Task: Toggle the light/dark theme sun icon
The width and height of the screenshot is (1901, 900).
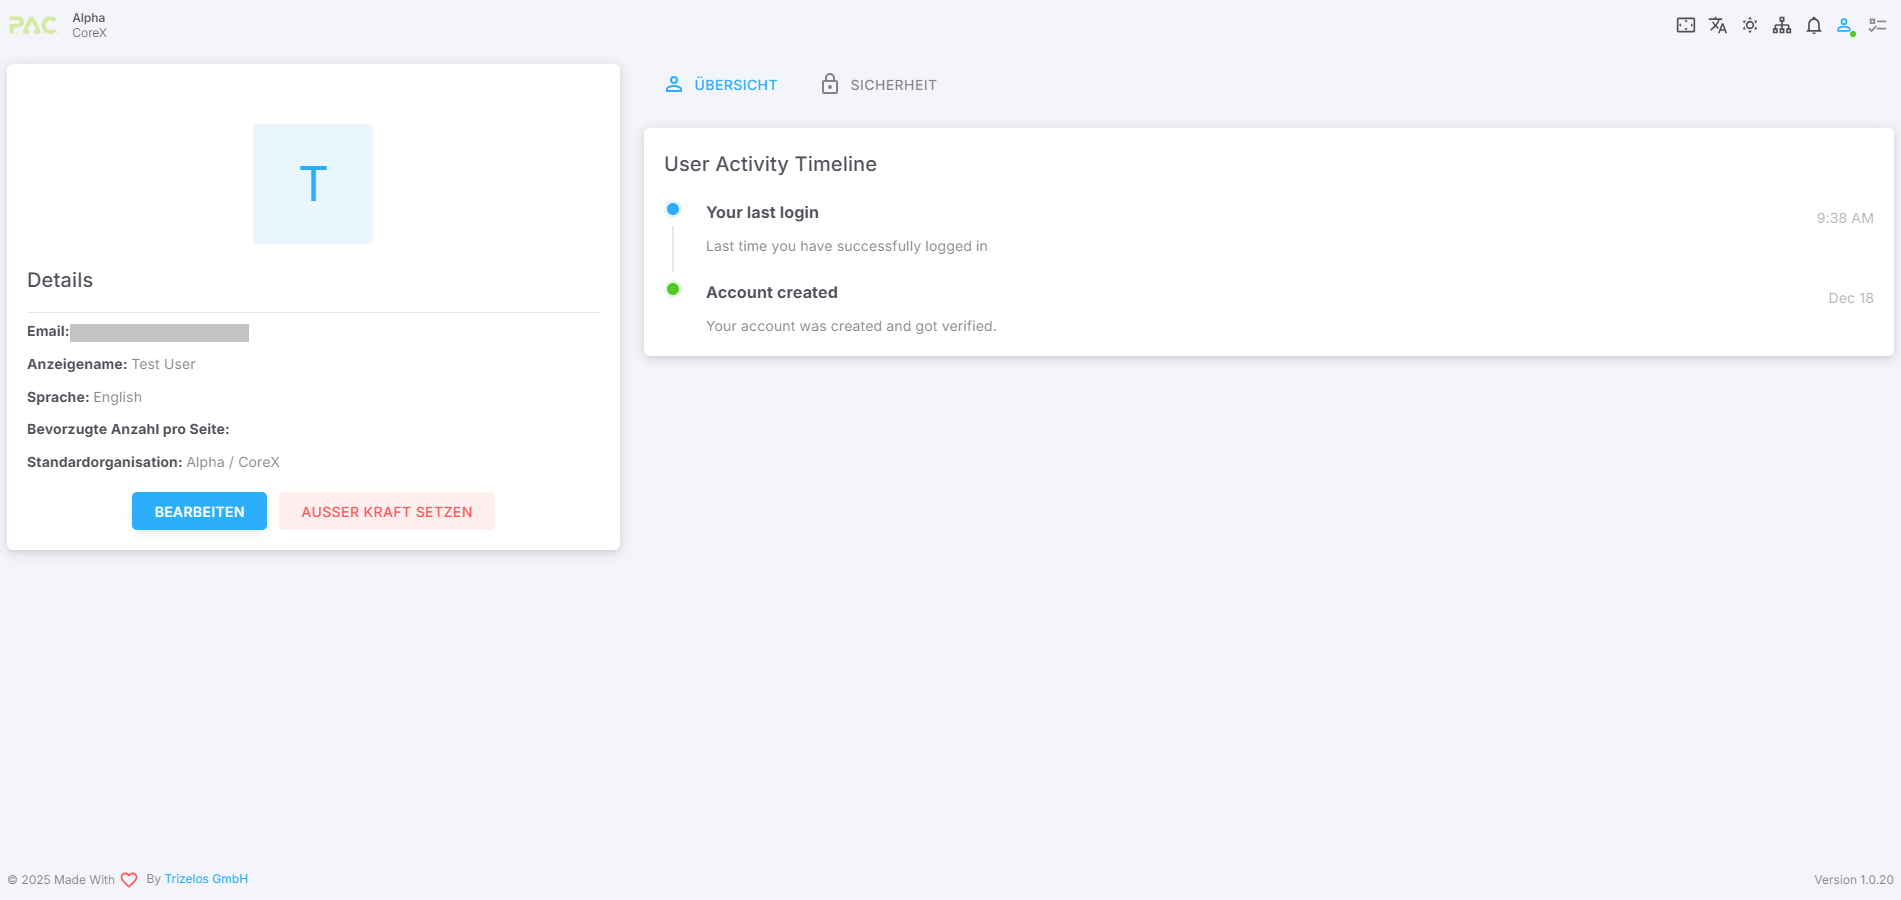Action: pos(1749,26)
